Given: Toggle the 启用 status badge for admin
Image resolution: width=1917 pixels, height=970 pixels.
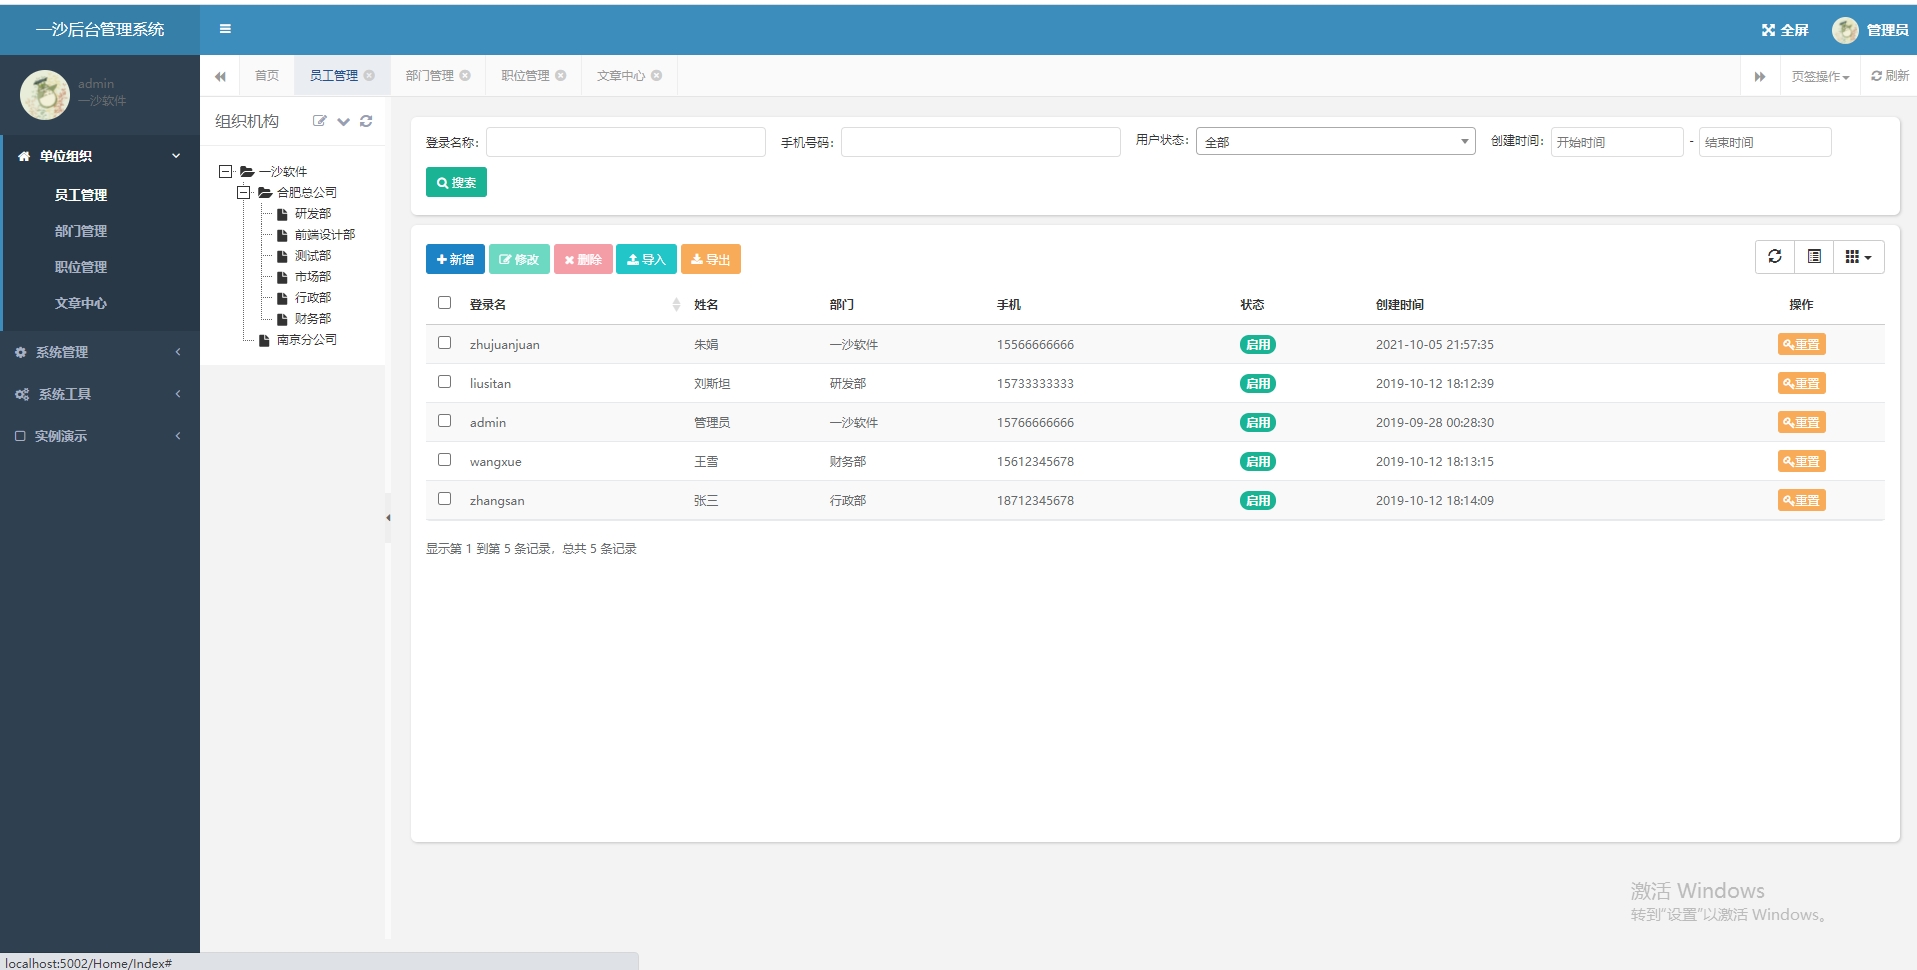Looking at the screenshot, I should point(1258,422).
